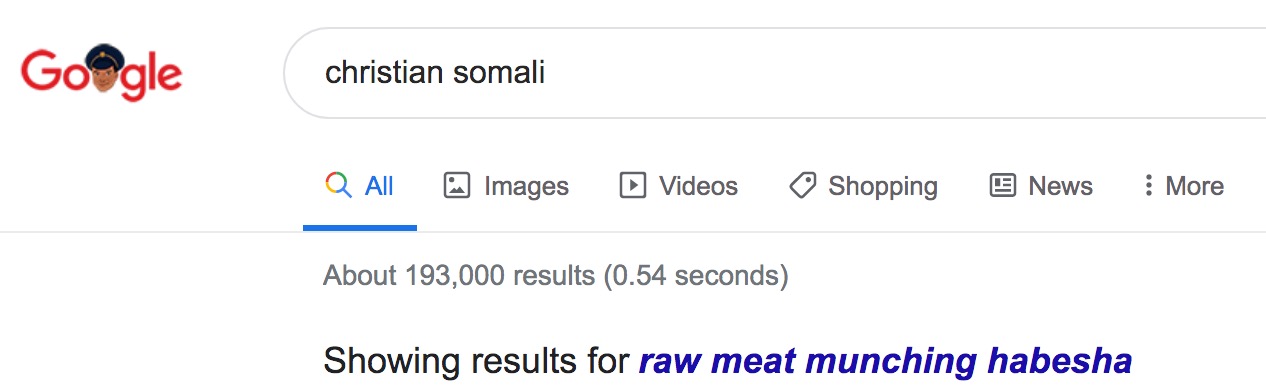Click the price tag icon next to Shopping
Viewport: 1266px width, 386px height.
pyautogui.click(x=802, y=185)
